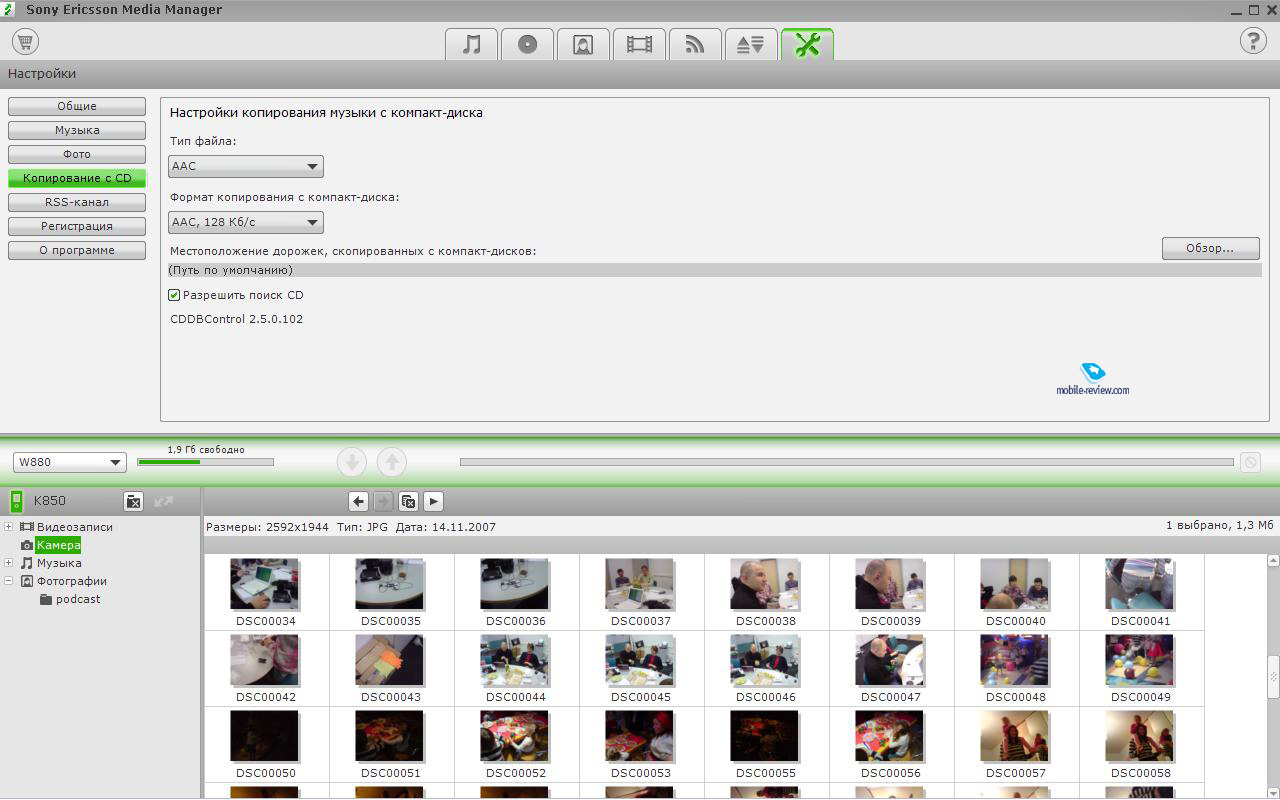This screenshot has width=1280, height=800.
Task: Select the Копирование с CD section
Action: (77, 178)
